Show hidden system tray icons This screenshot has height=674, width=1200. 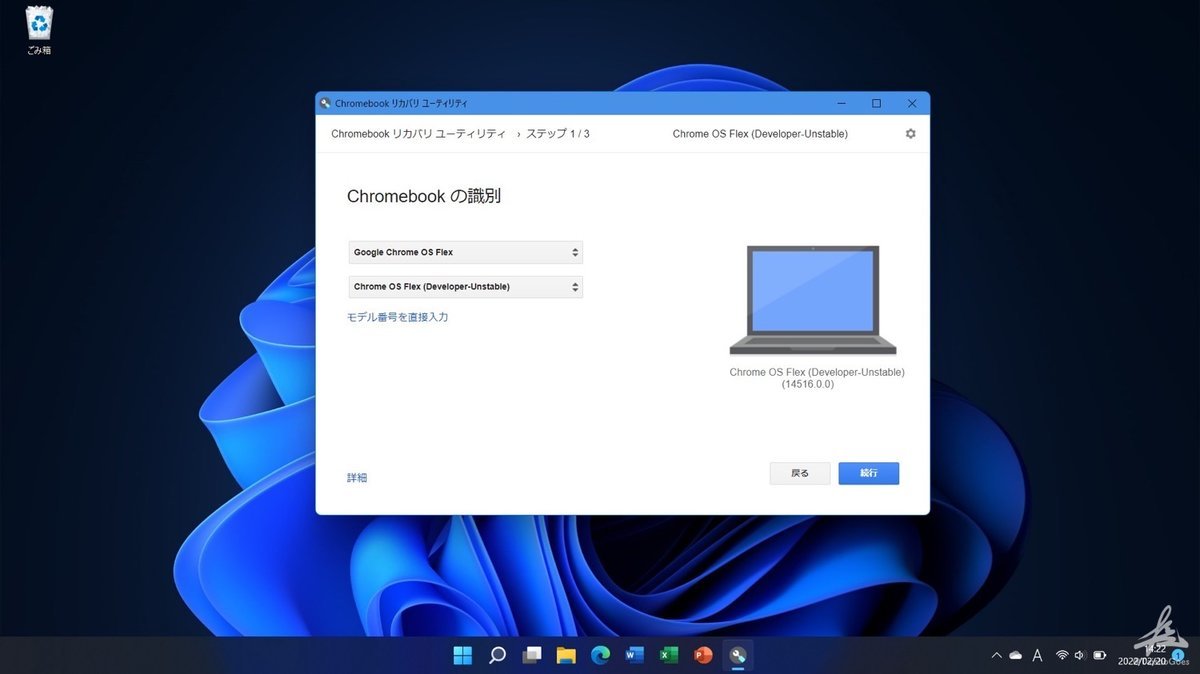click(996, 656)
